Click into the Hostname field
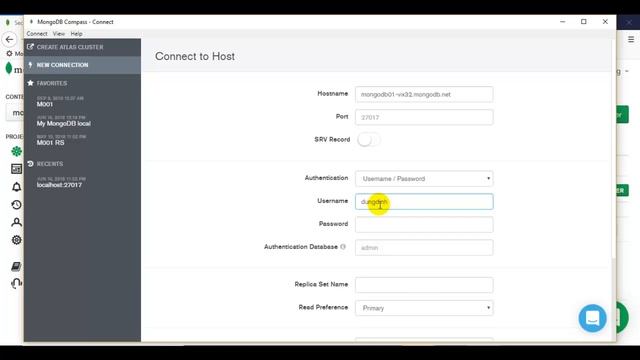 point(424,94)
